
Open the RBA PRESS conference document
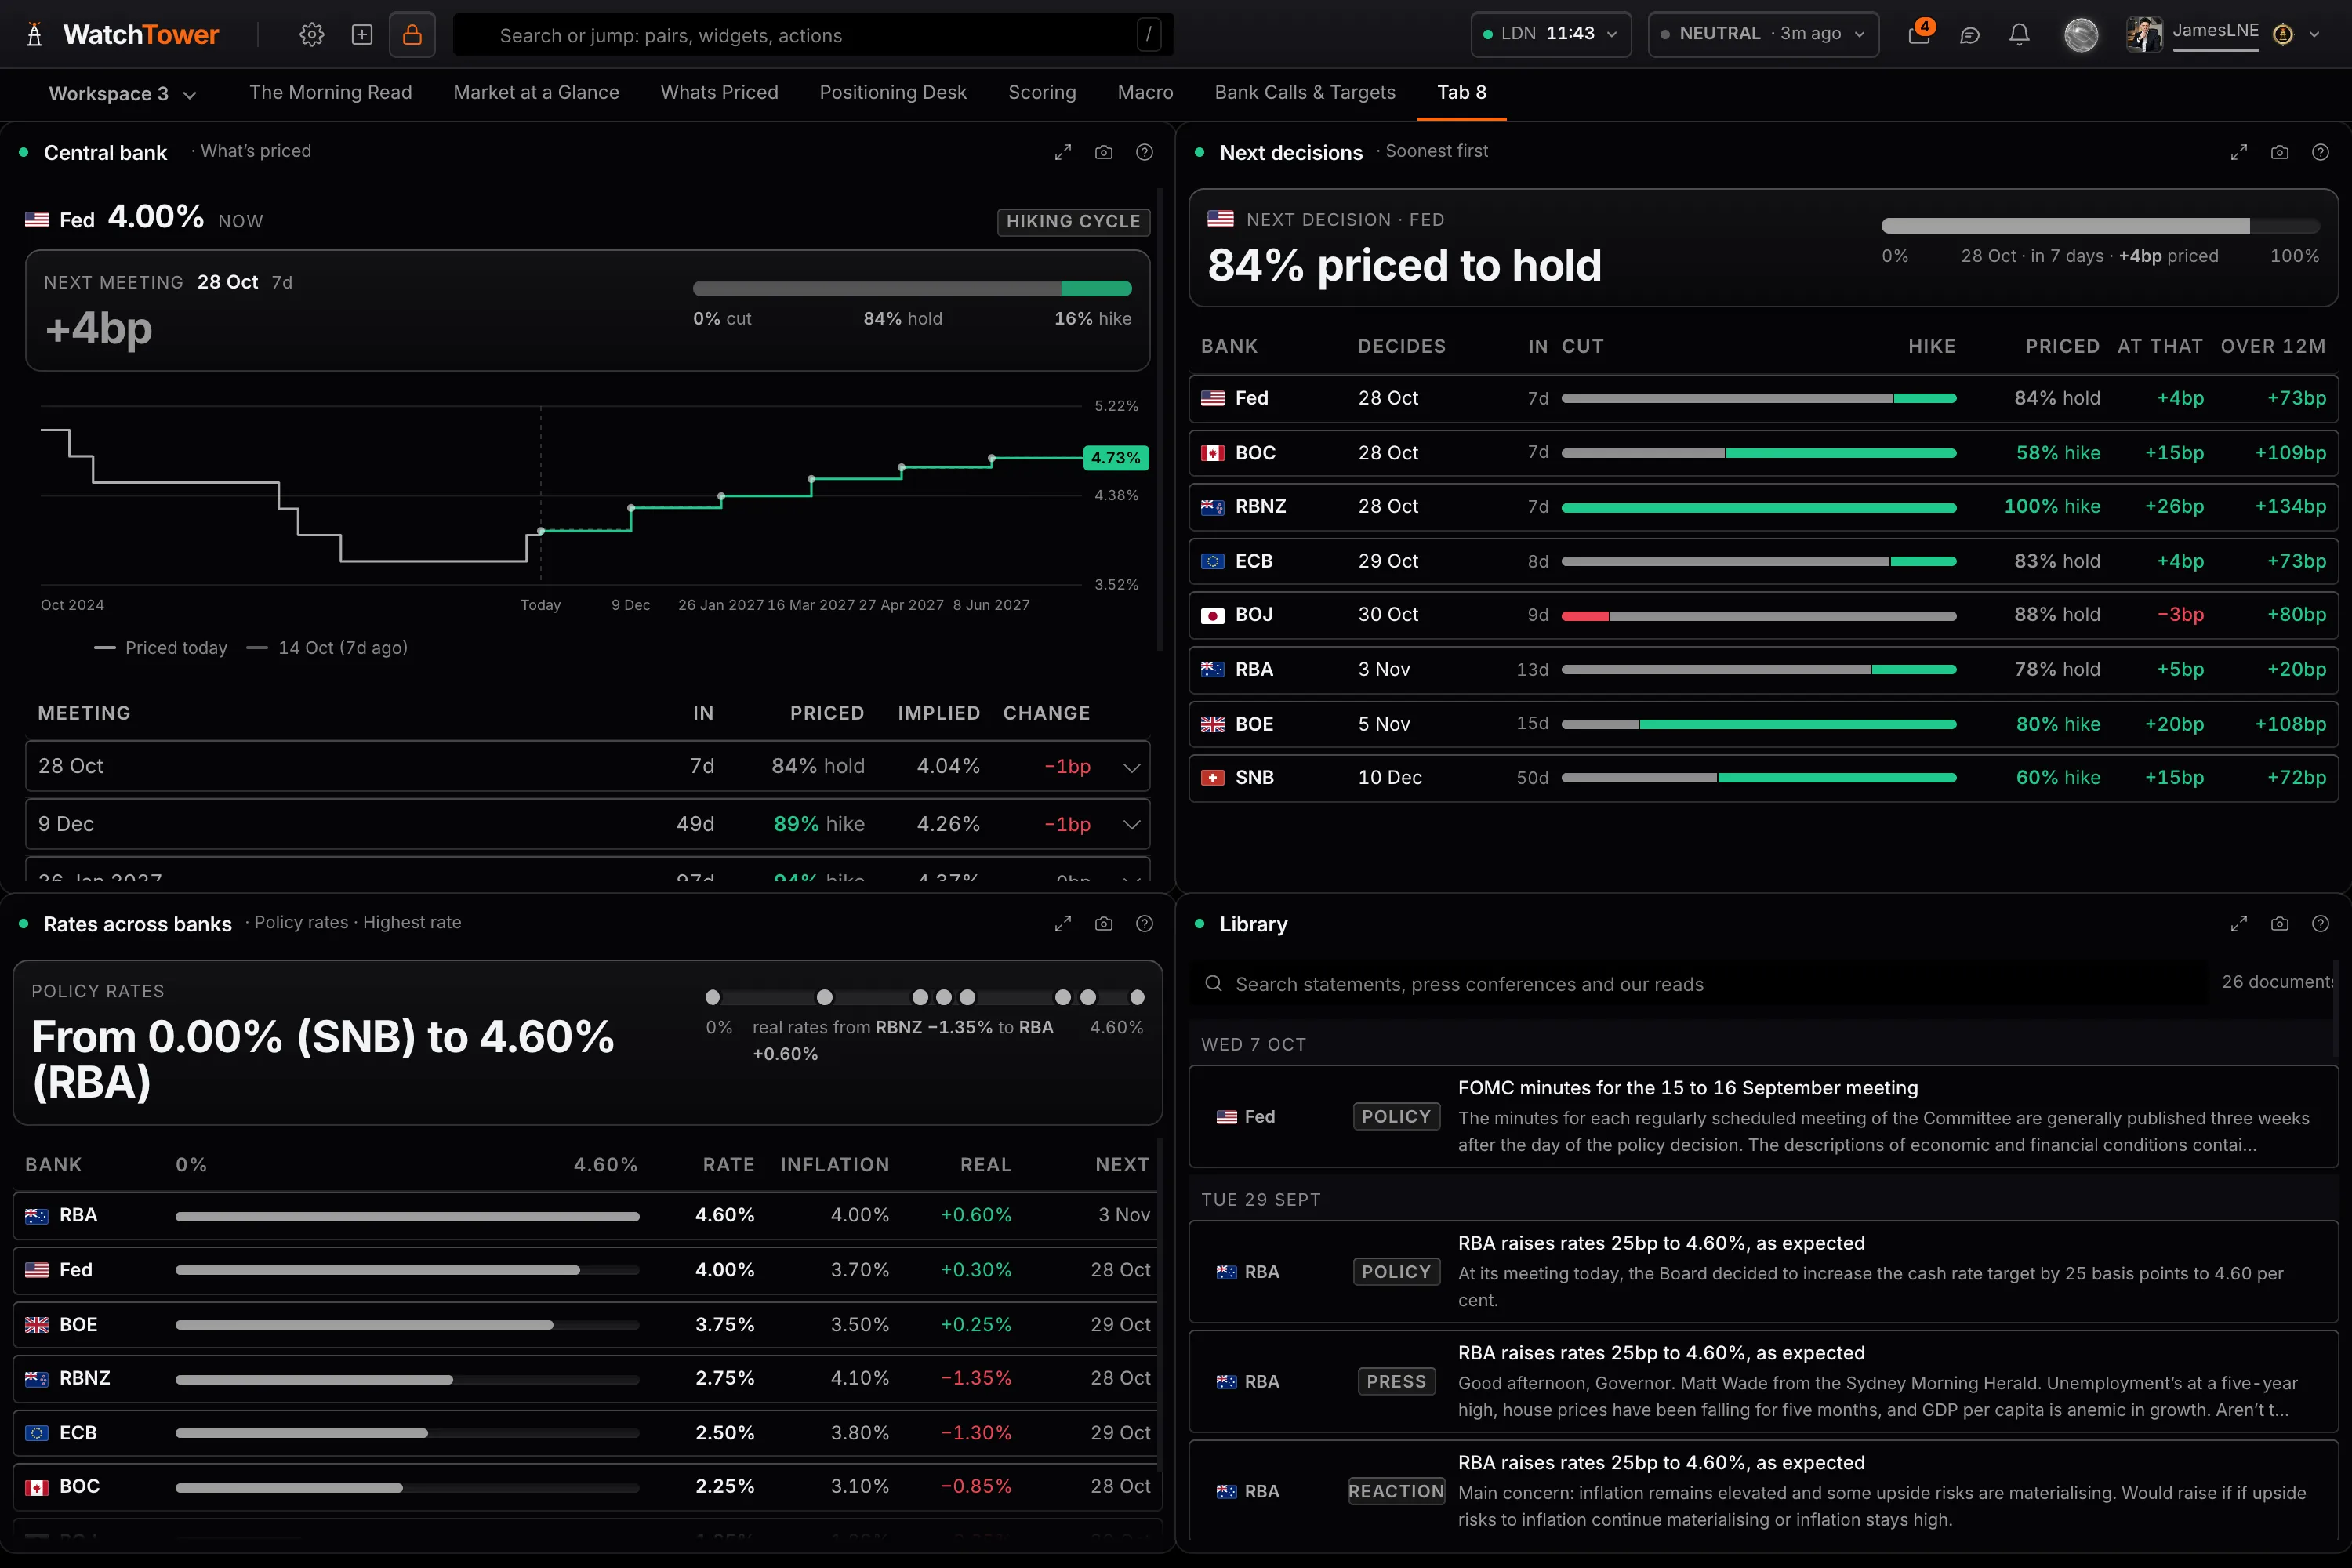click(1763, 1381)
